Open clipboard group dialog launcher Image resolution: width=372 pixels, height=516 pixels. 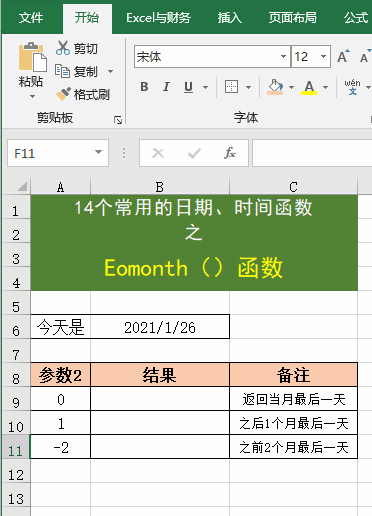(118, 120)
